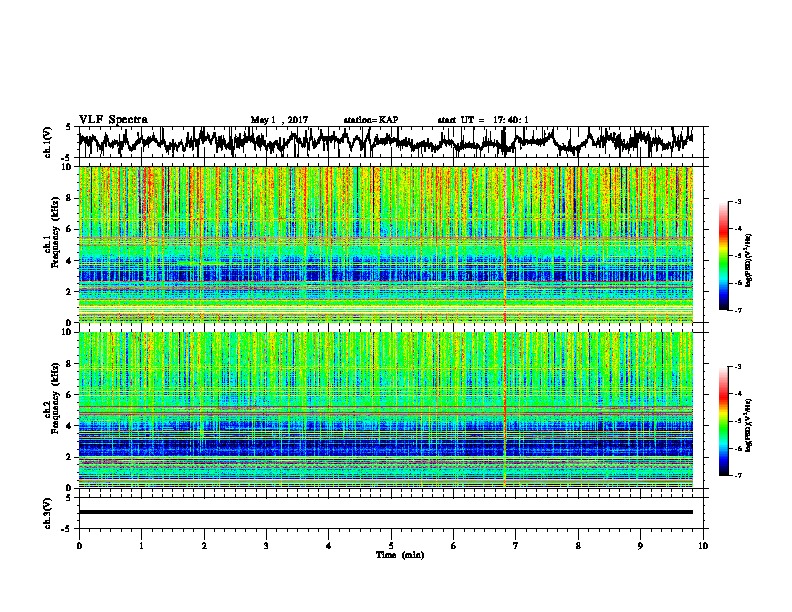
Task: Click the '10' frequency tick of ch.2 spectrogram
Action: pos(68,332)
